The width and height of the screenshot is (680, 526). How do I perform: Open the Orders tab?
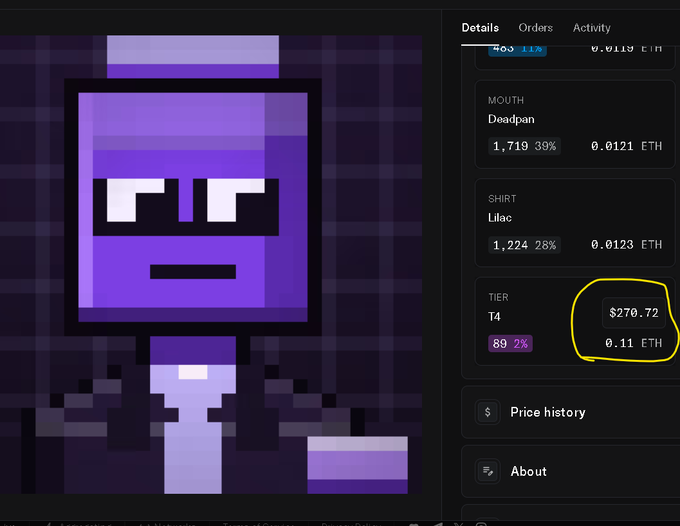pos(536,28)
